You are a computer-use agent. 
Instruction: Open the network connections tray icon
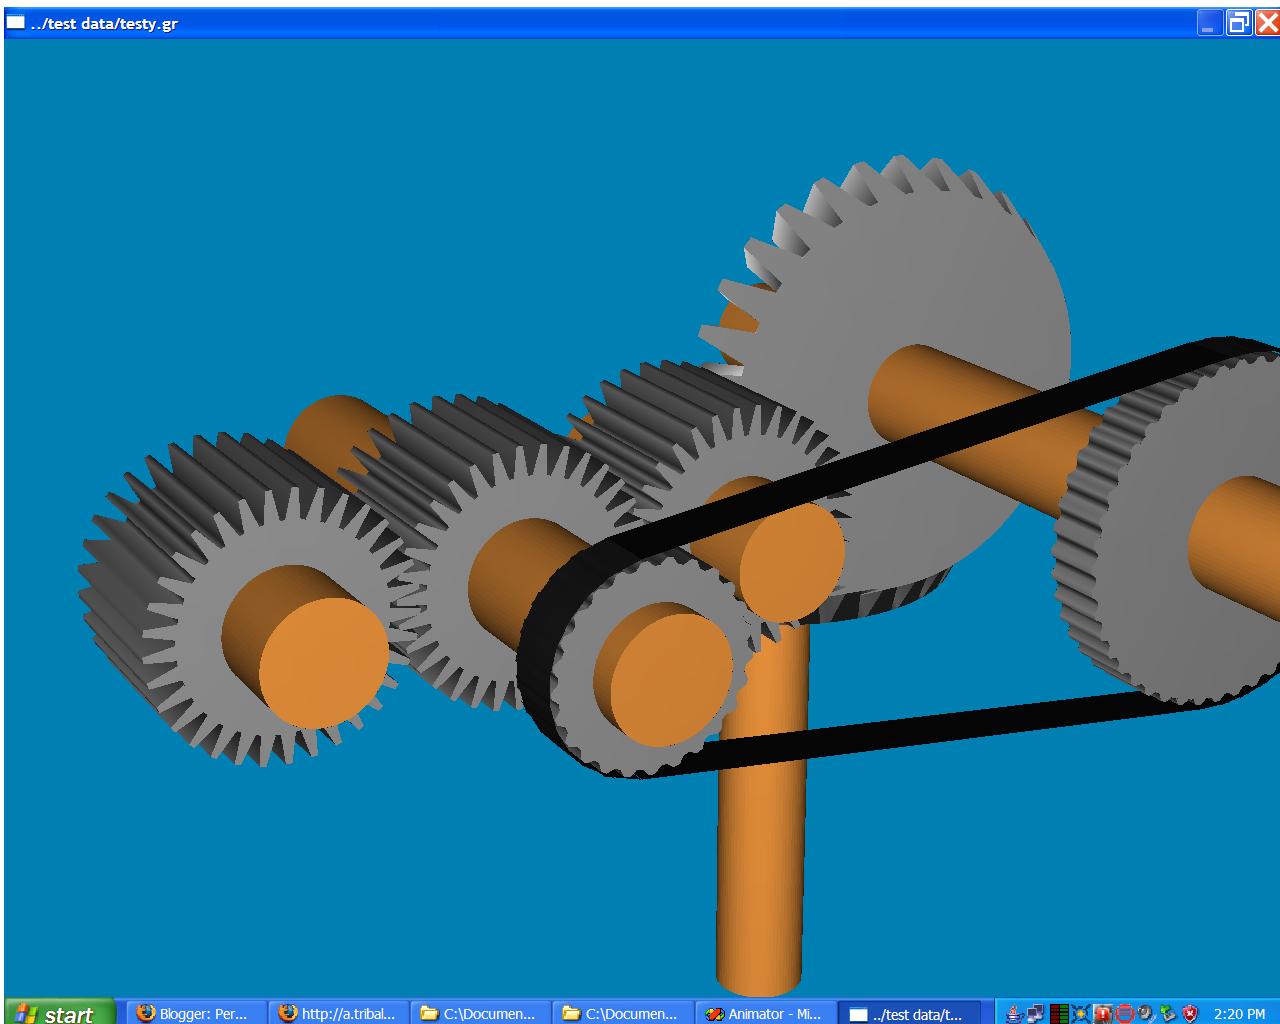pos(1034,1012)
